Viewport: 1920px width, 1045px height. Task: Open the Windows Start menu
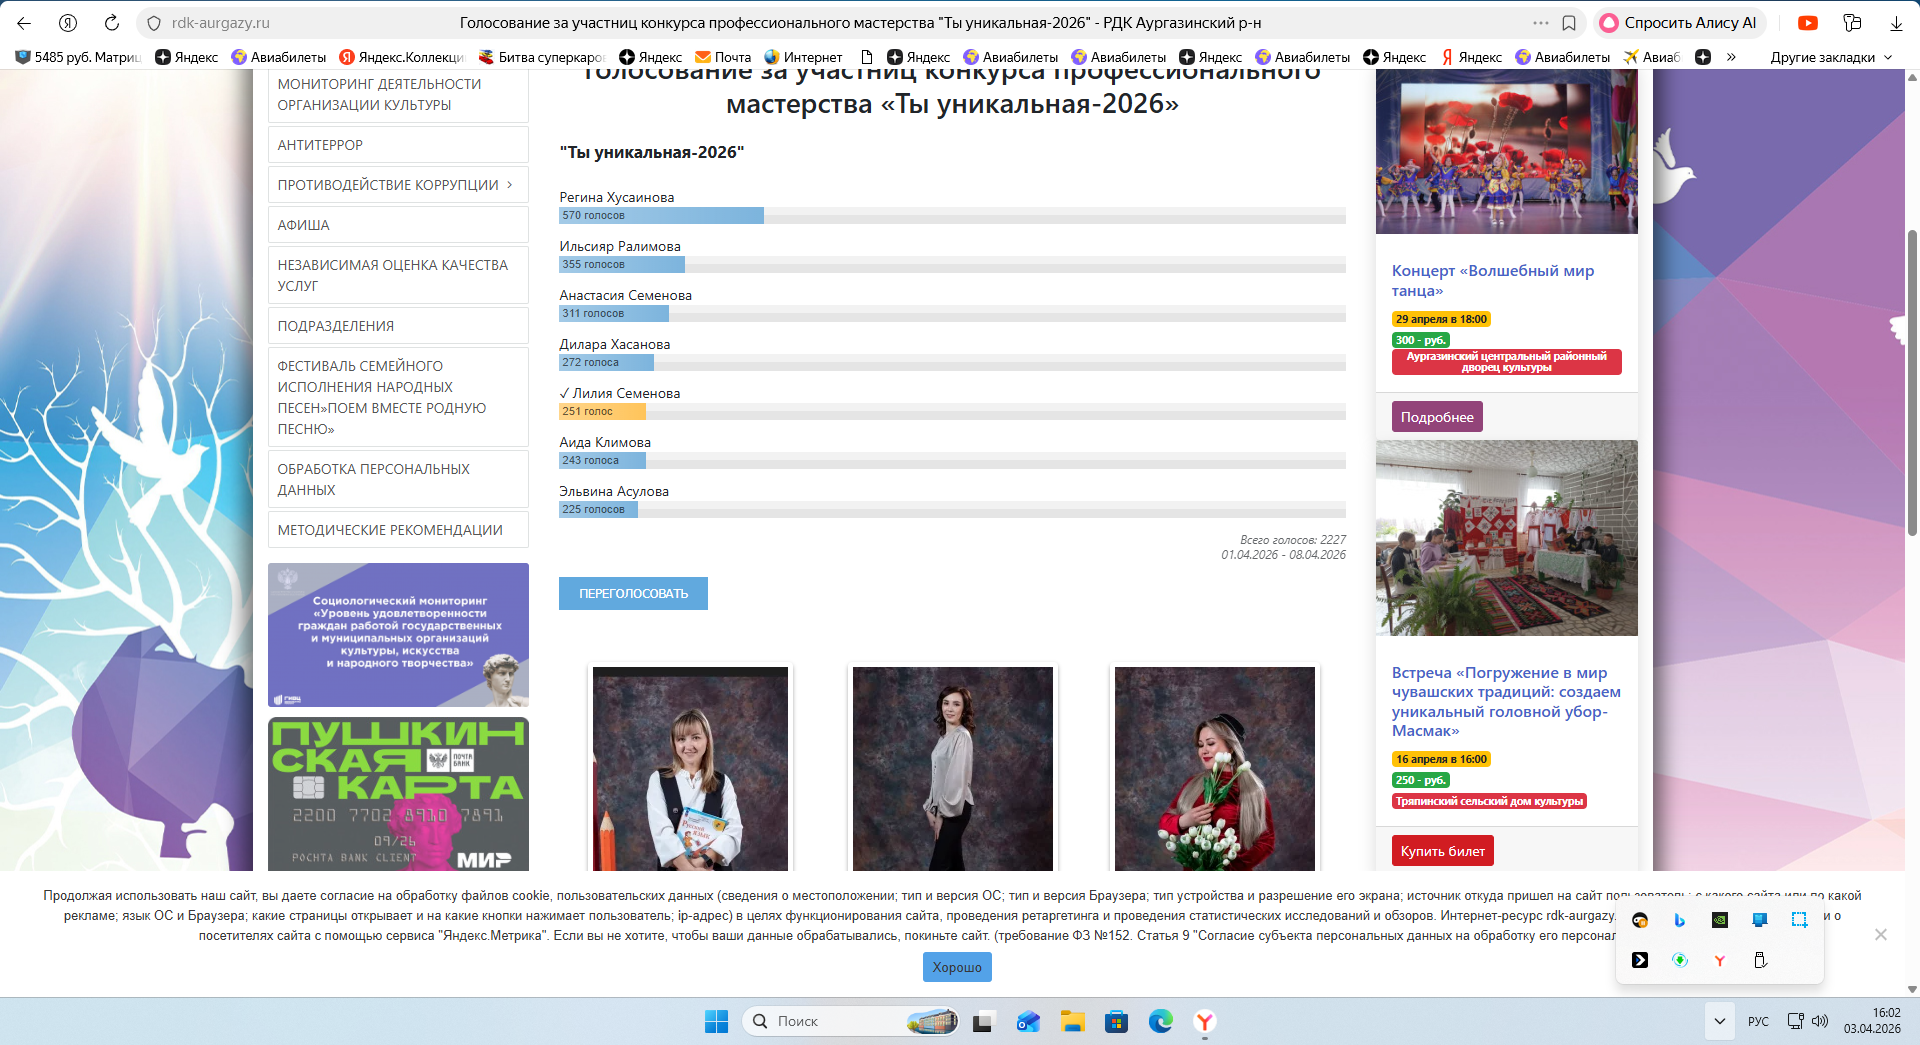pos(716,1021)
